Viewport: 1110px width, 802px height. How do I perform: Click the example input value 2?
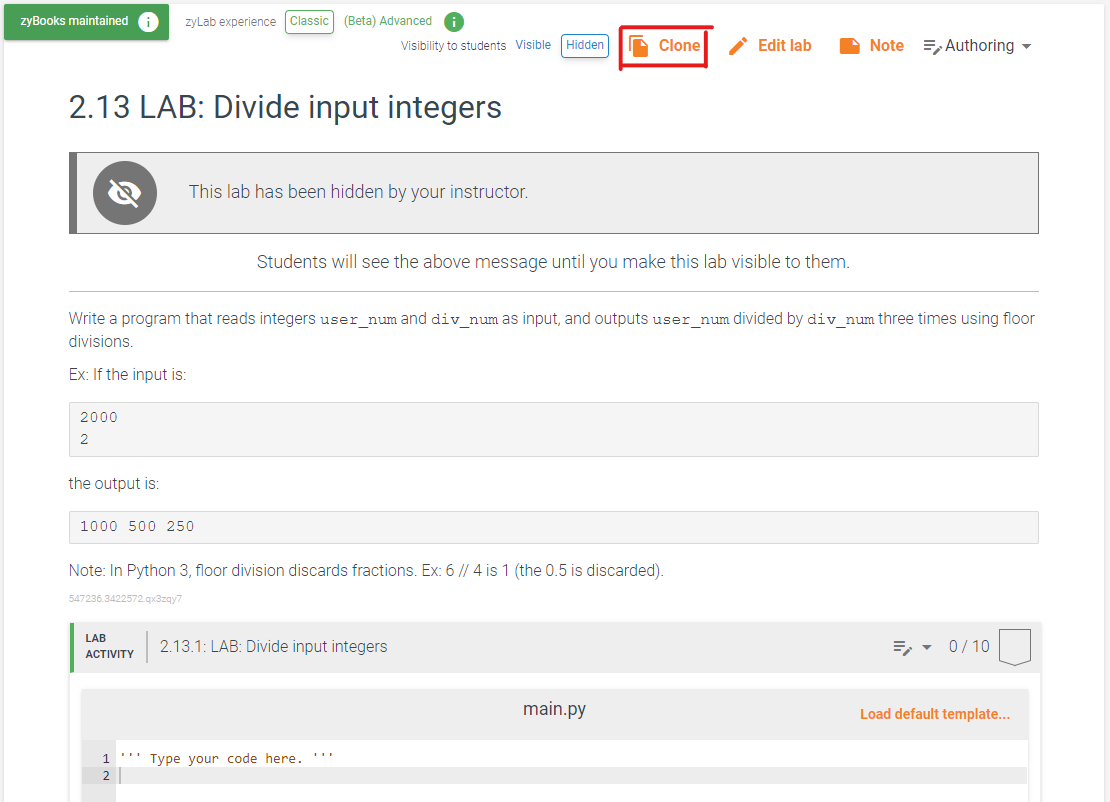coord(84,440)
